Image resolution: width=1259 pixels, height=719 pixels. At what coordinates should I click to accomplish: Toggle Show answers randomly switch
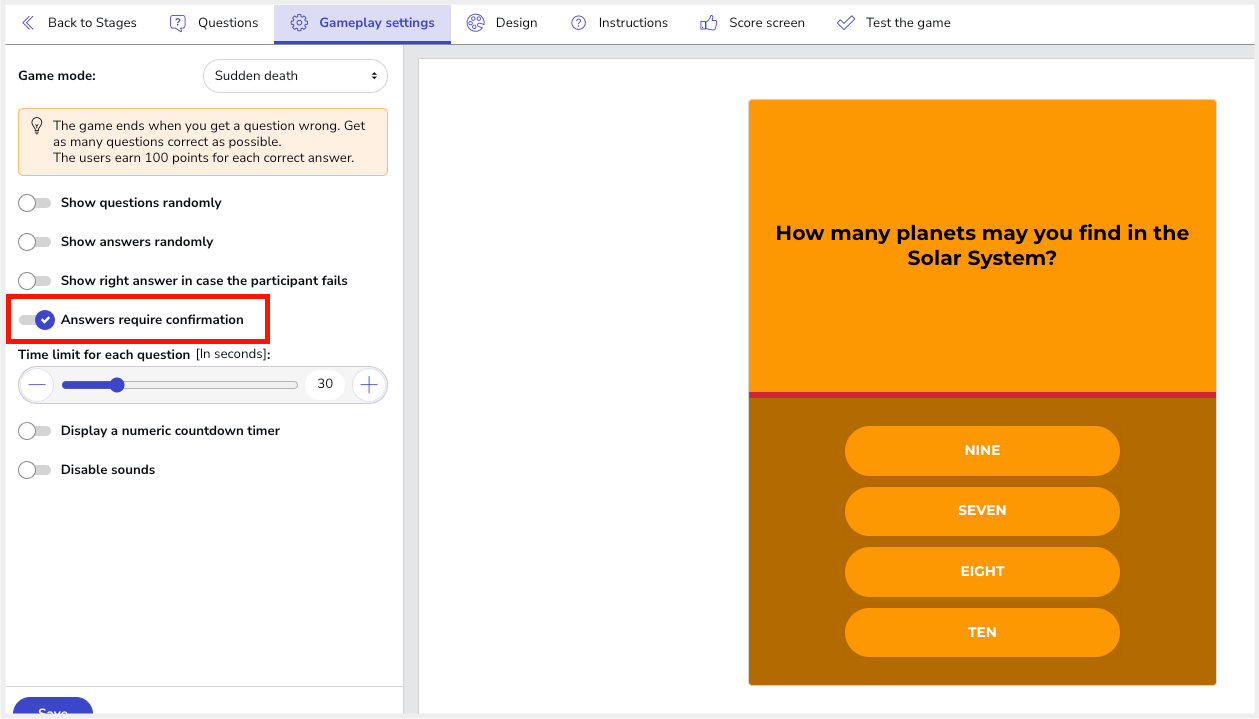pos(35,242)
